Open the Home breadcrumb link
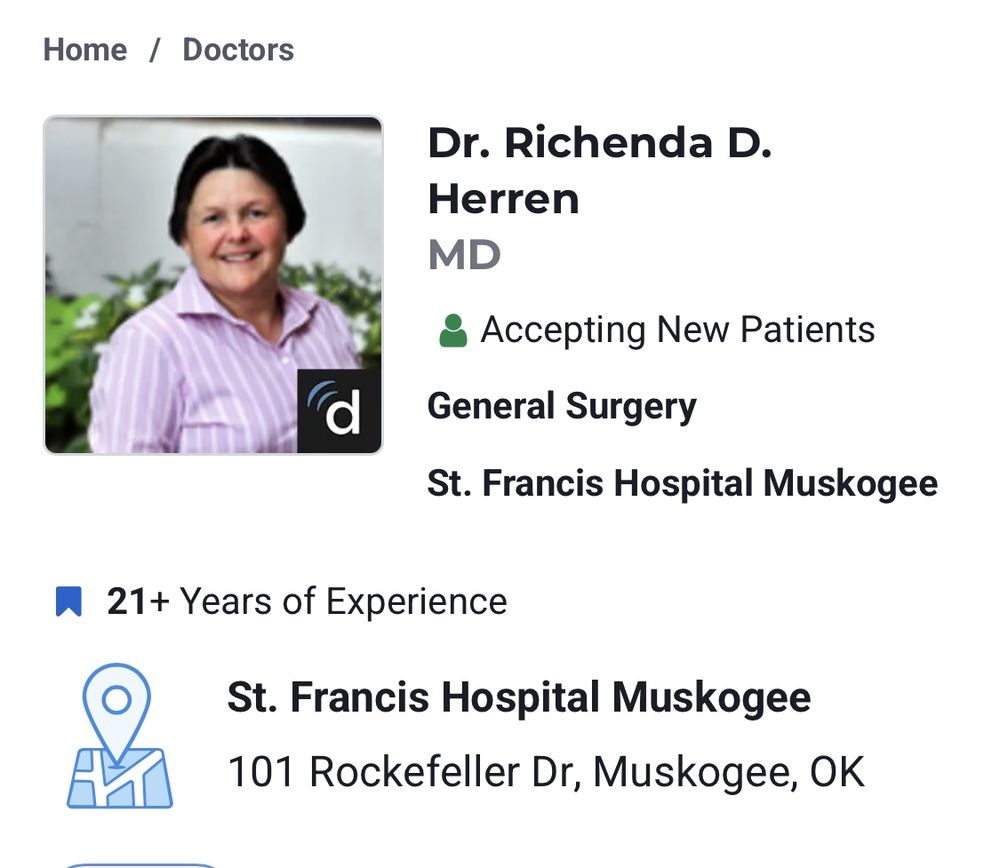The width and height of the screenshot is (1000, 868). pos(84,49)
